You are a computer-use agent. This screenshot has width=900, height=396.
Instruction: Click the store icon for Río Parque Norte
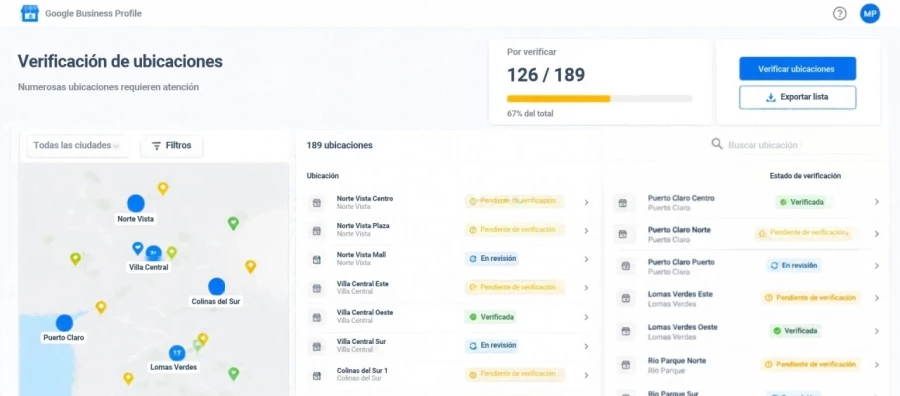pos(626,364)
